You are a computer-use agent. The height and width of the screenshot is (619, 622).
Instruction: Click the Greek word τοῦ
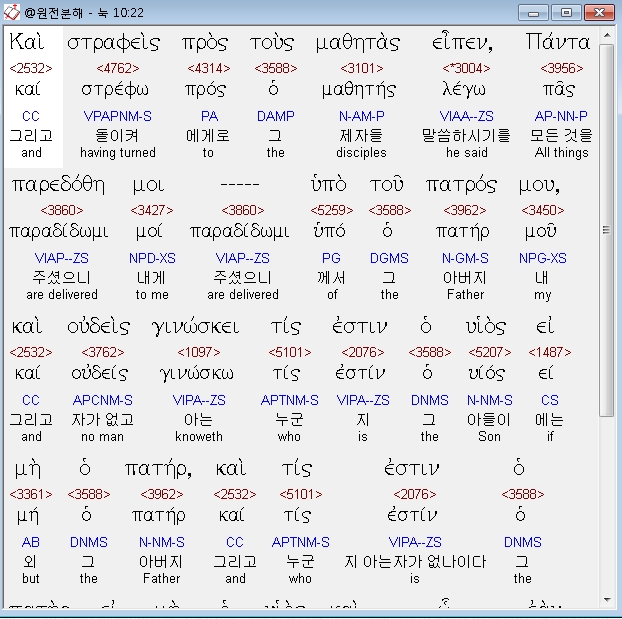click(386, 184)
